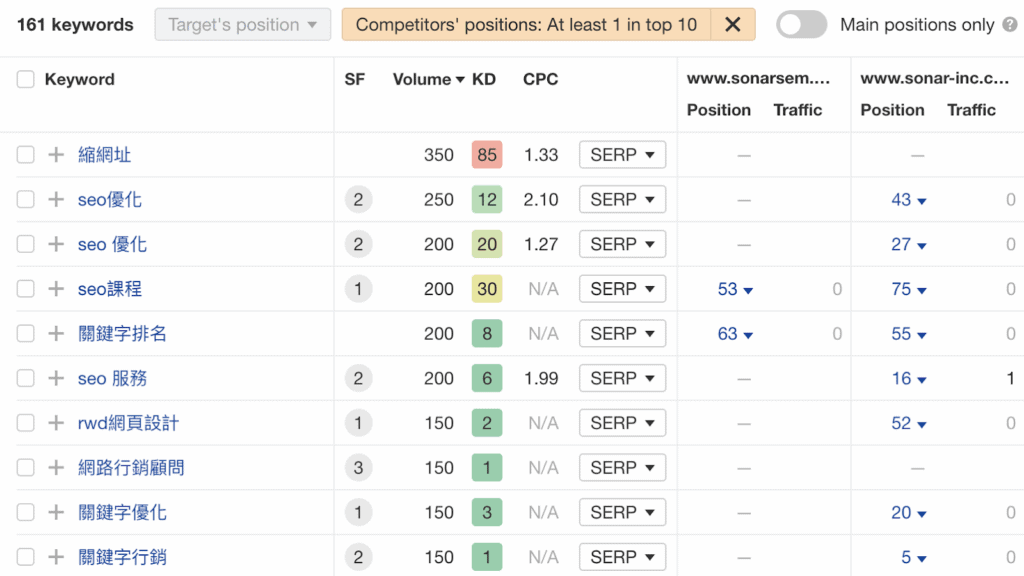Expand the plus icon next to seo課程
The image size is (1024, 576).
coord(56,289)
